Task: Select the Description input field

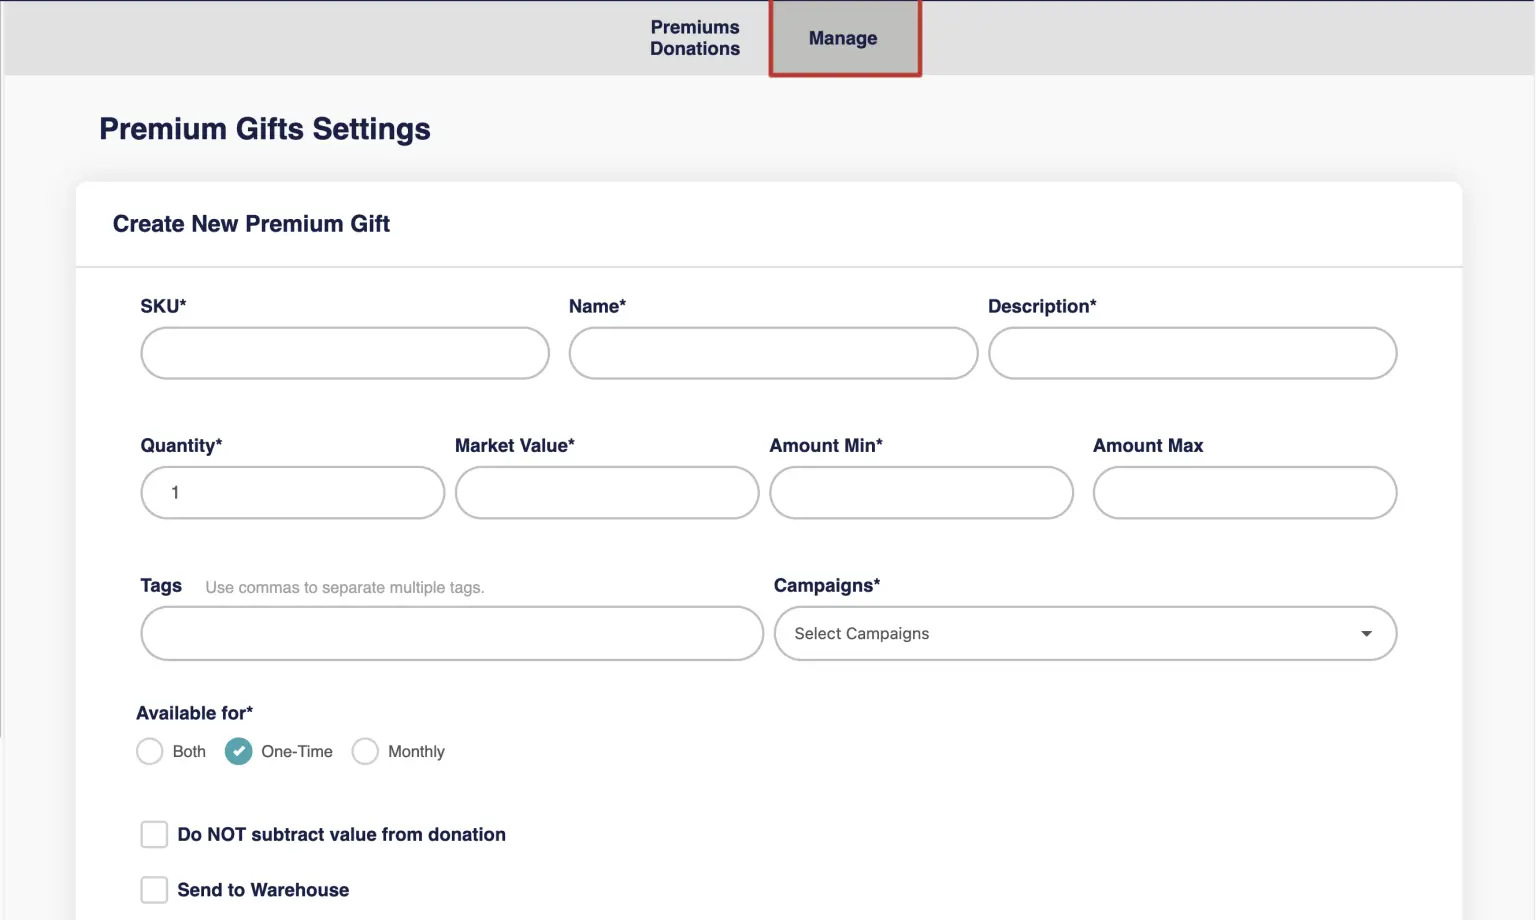Action: pos(1191,353)
